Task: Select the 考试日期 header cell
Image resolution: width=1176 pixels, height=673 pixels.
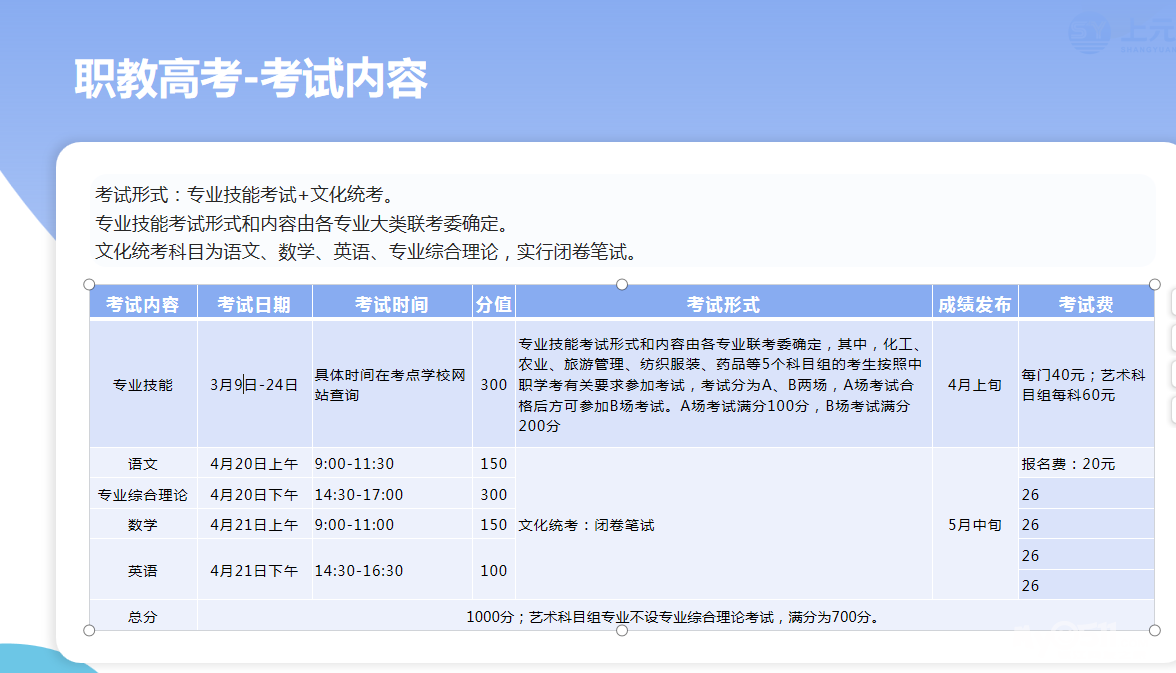Action: pos(254,304)
